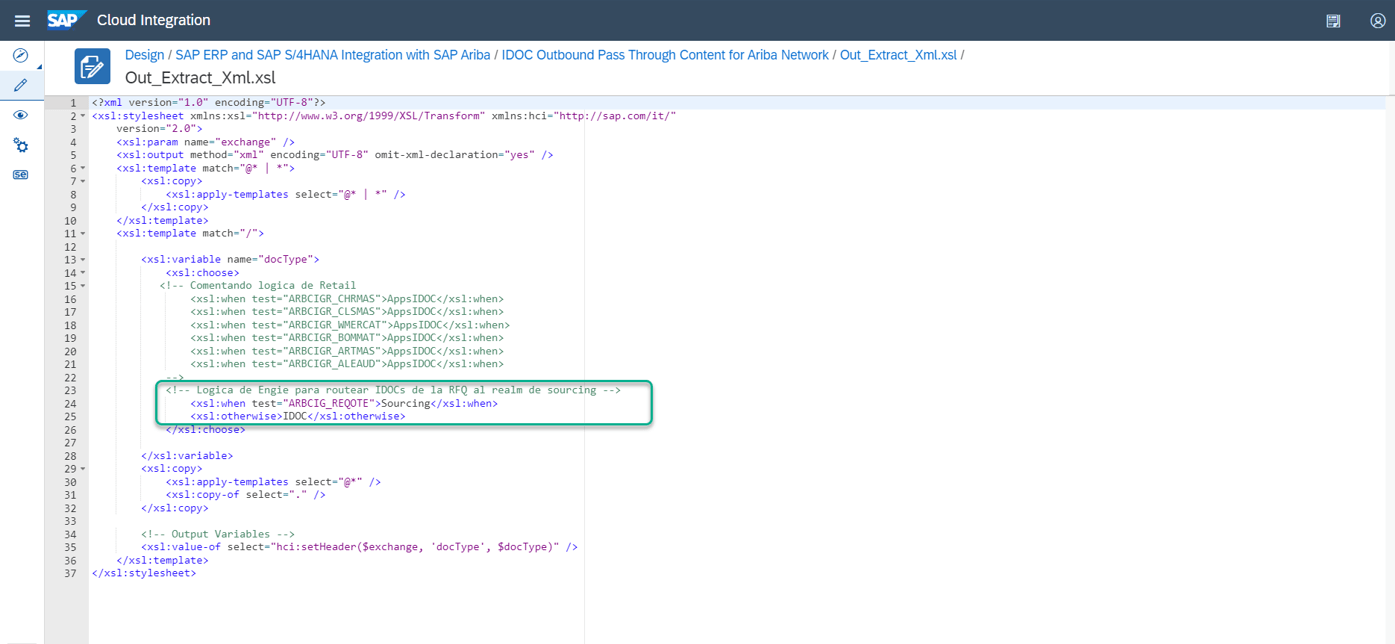This screenshot has height=644, width=1395.
Task: Select the Design pencil icon in the sidebar
Action: [x=20, y=86]
